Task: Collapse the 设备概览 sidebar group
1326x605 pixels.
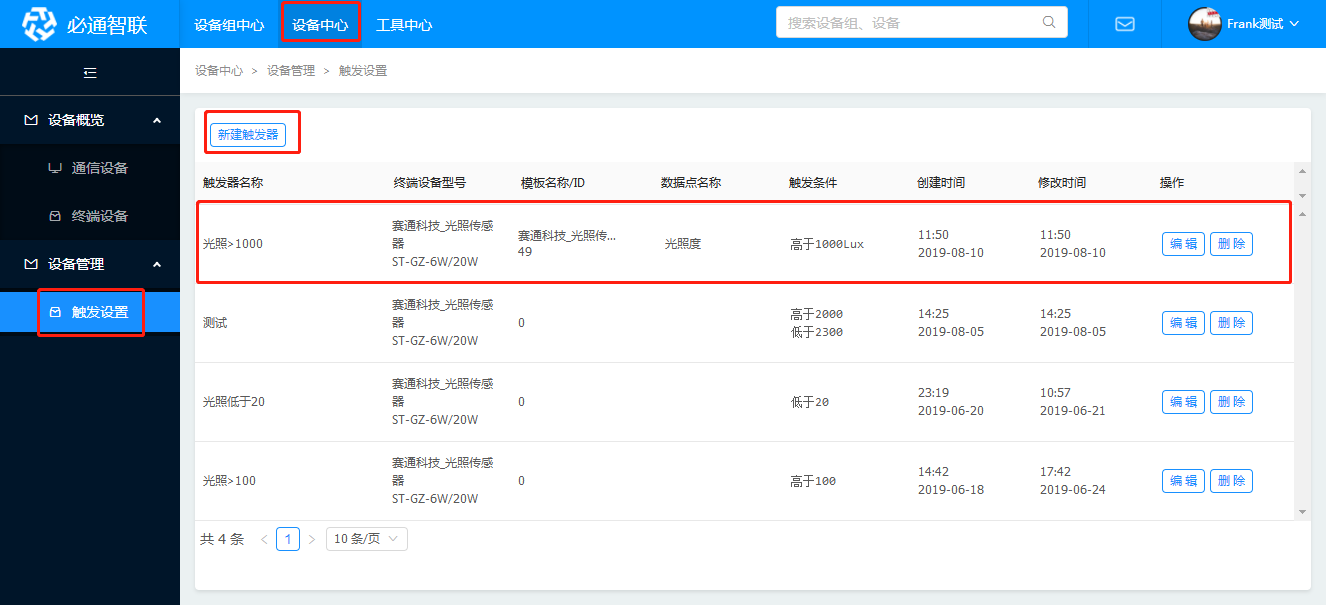Action: (156, 120)
